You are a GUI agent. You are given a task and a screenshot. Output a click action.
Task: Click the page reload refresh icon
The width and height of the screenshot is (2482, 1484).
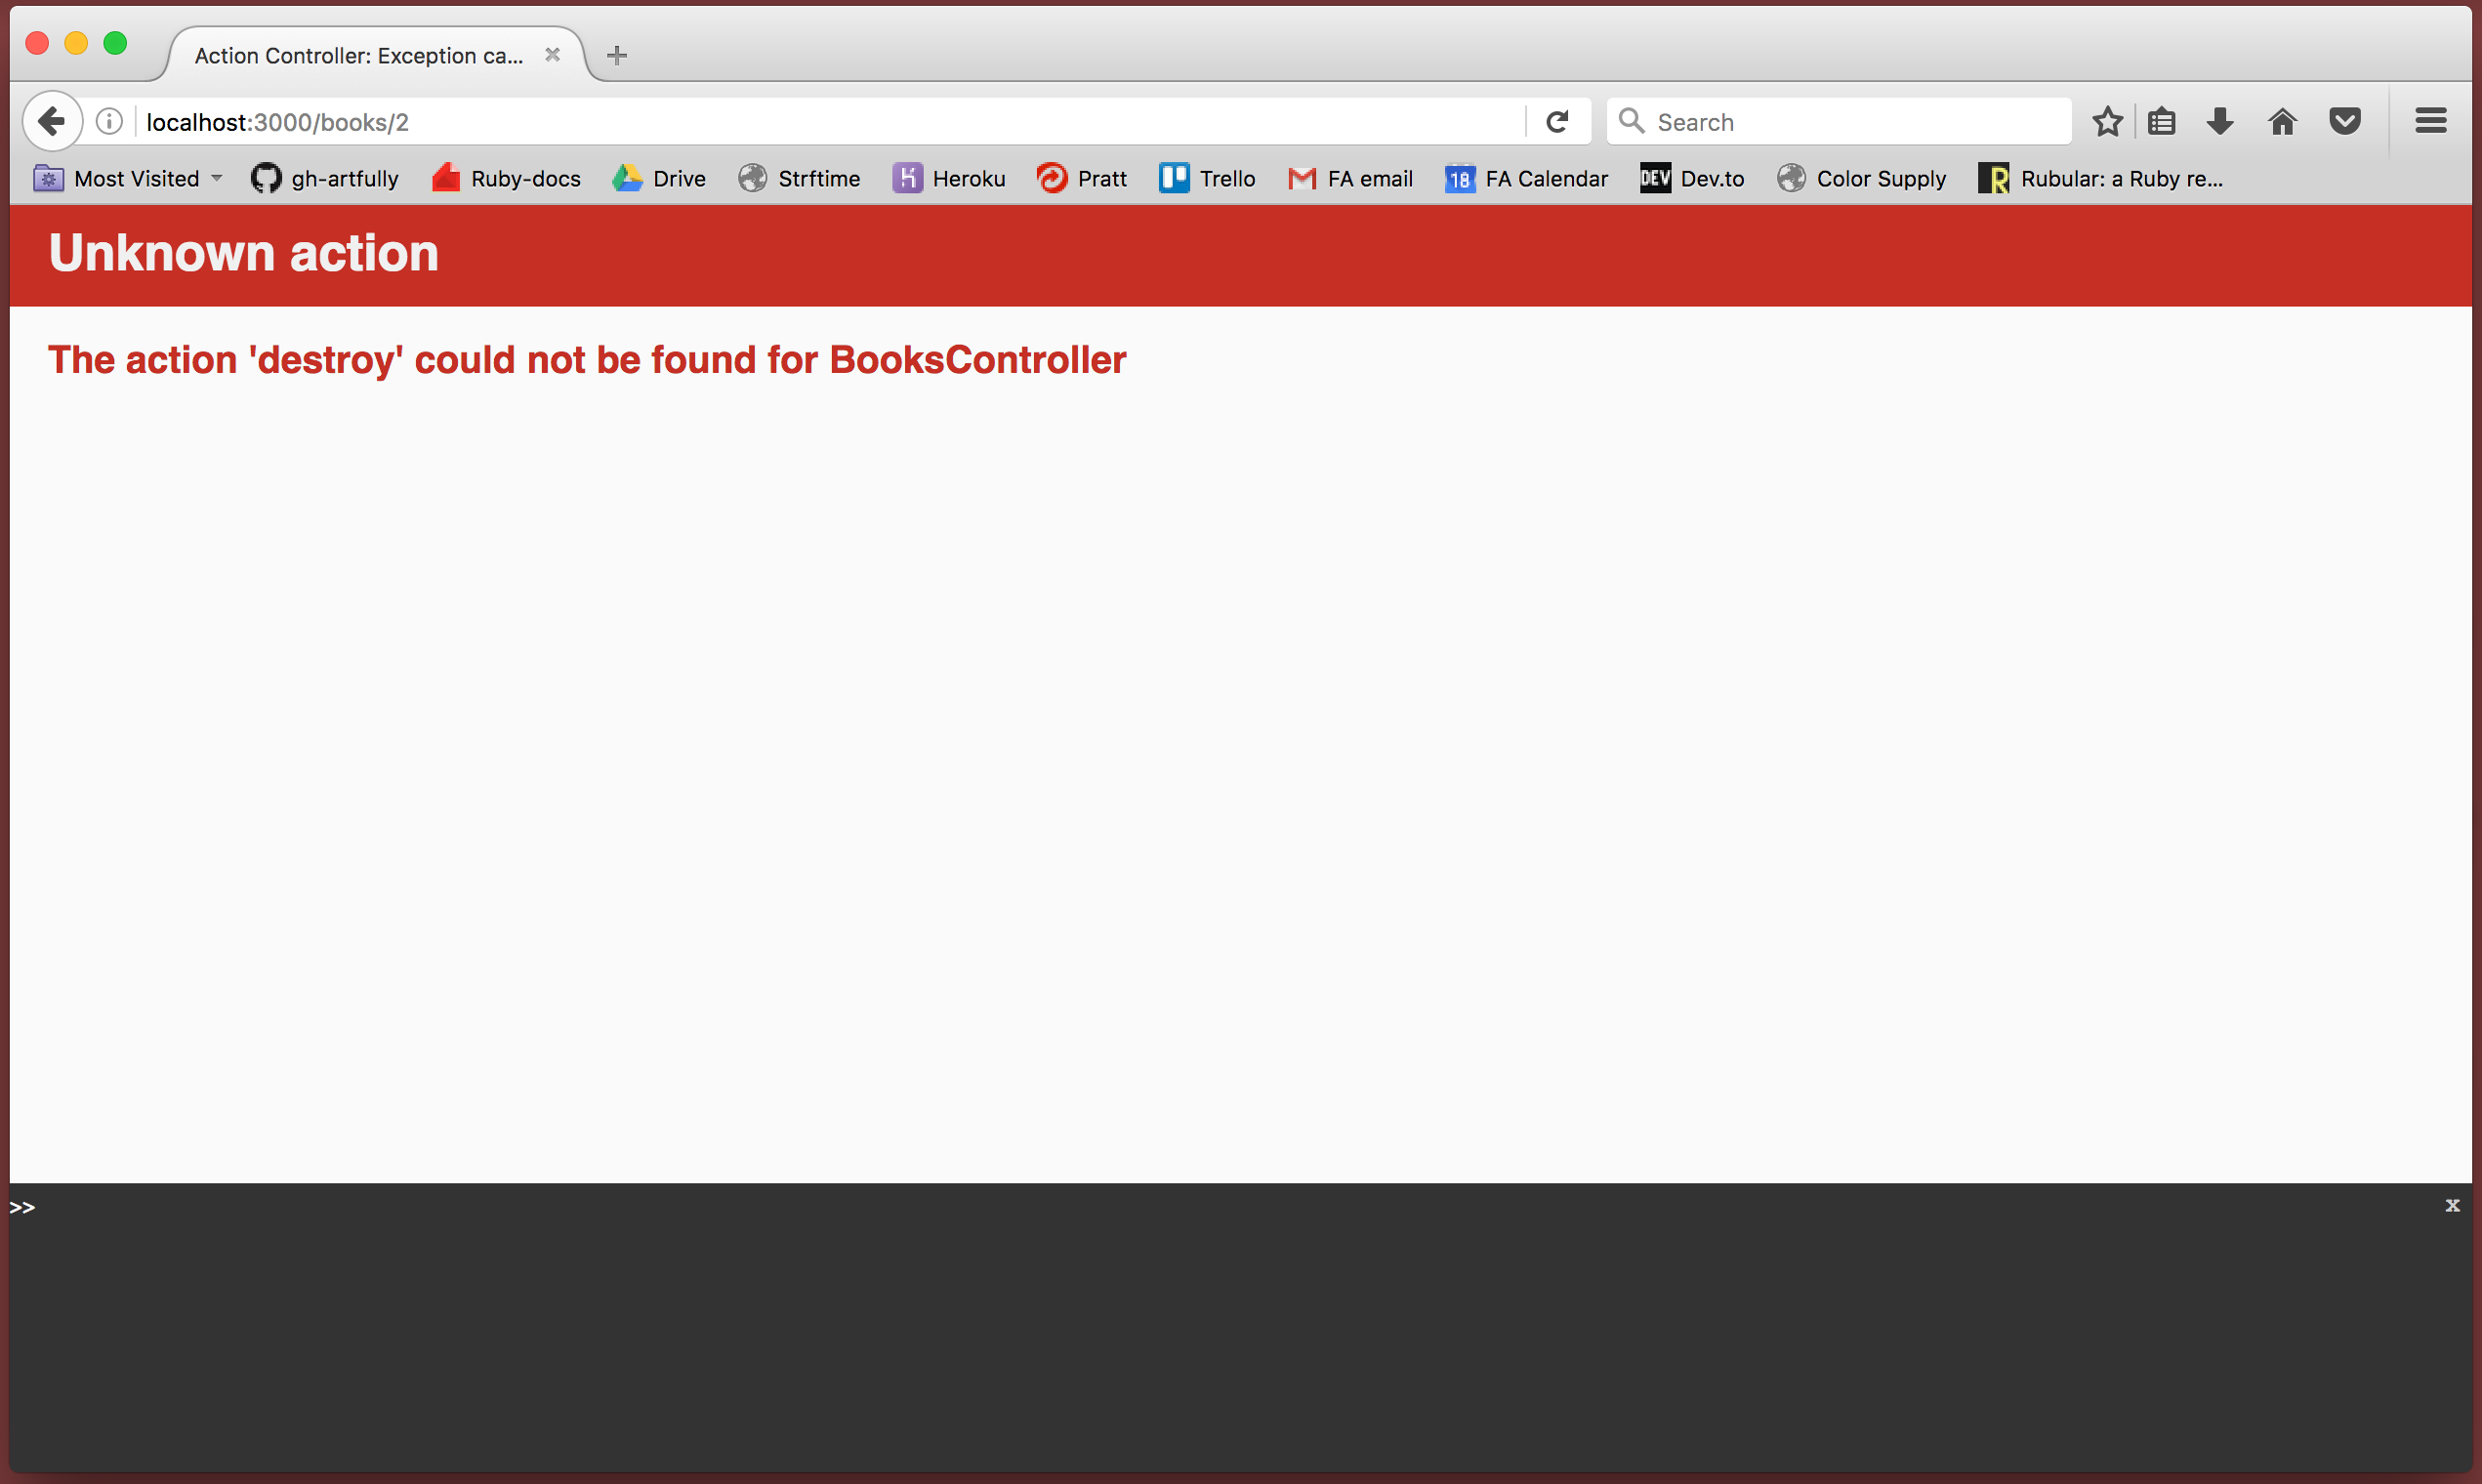1554,122
